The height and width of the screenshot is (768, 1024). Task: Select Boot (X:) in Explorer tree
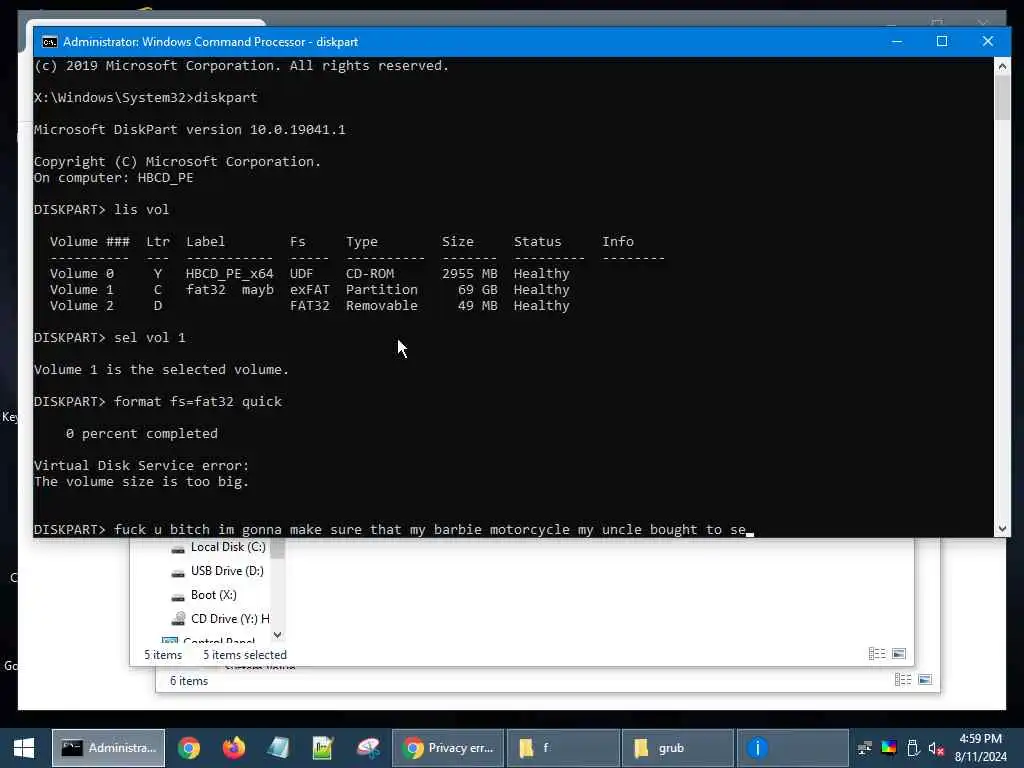[x=214, y=595]
